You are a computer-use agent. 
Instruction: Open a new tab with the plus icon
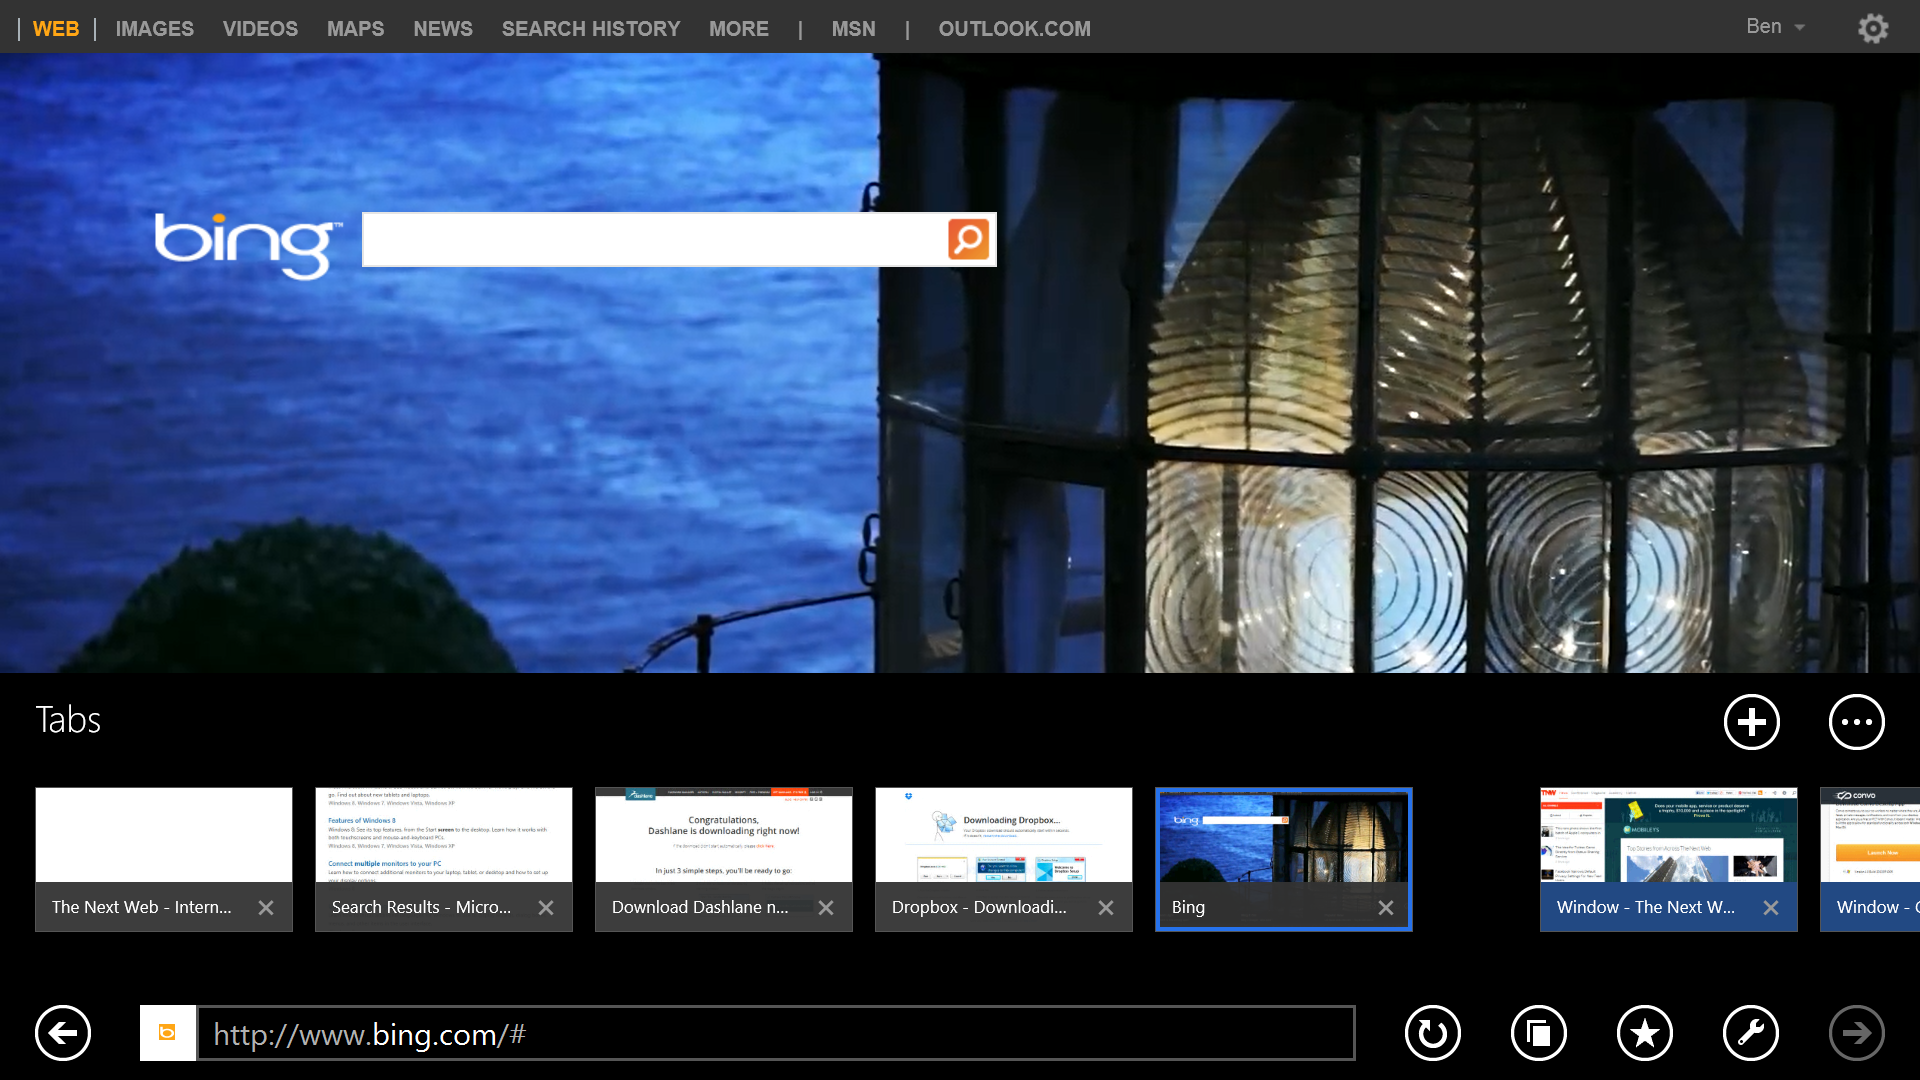[1752, 722]
